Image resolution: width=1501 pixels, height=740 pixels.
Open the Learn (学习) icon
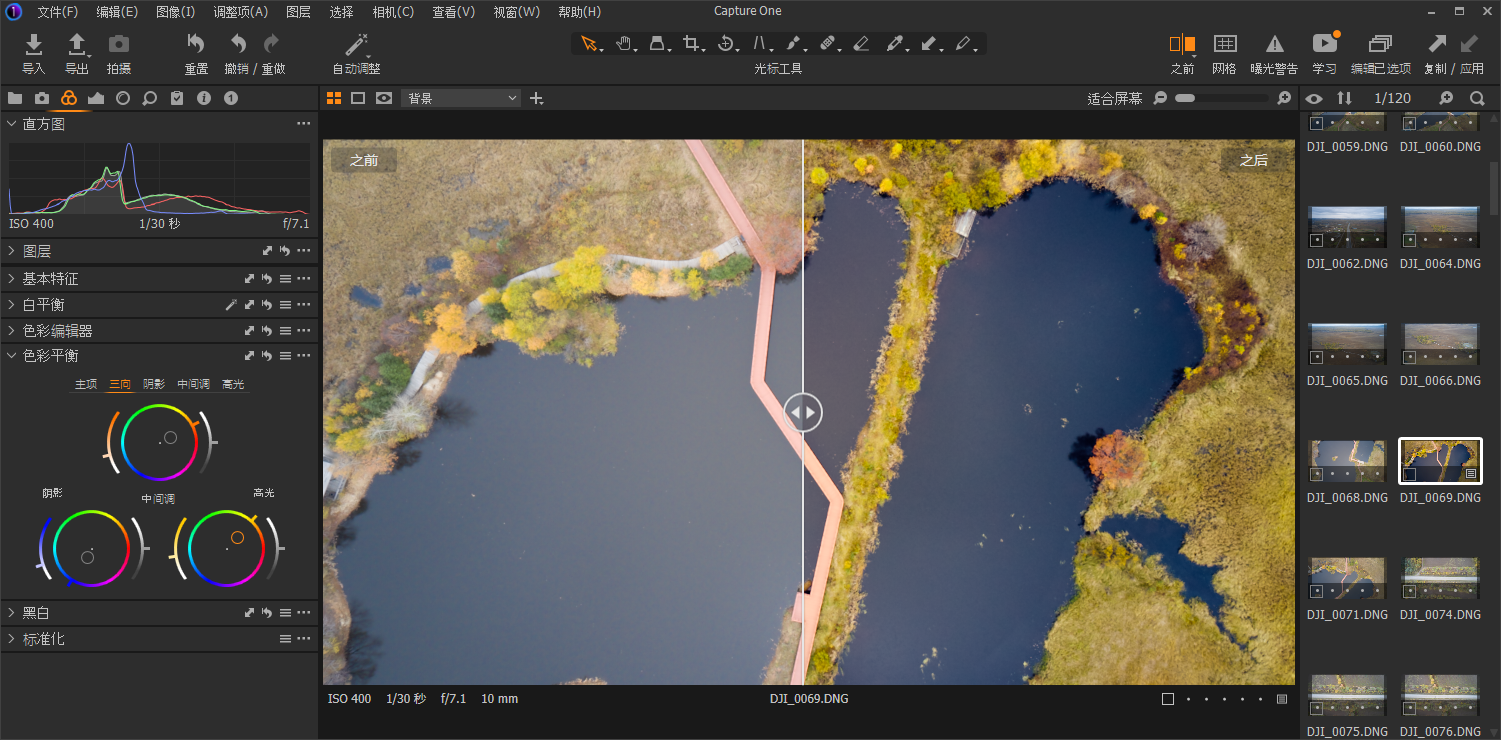[1324, 44]
